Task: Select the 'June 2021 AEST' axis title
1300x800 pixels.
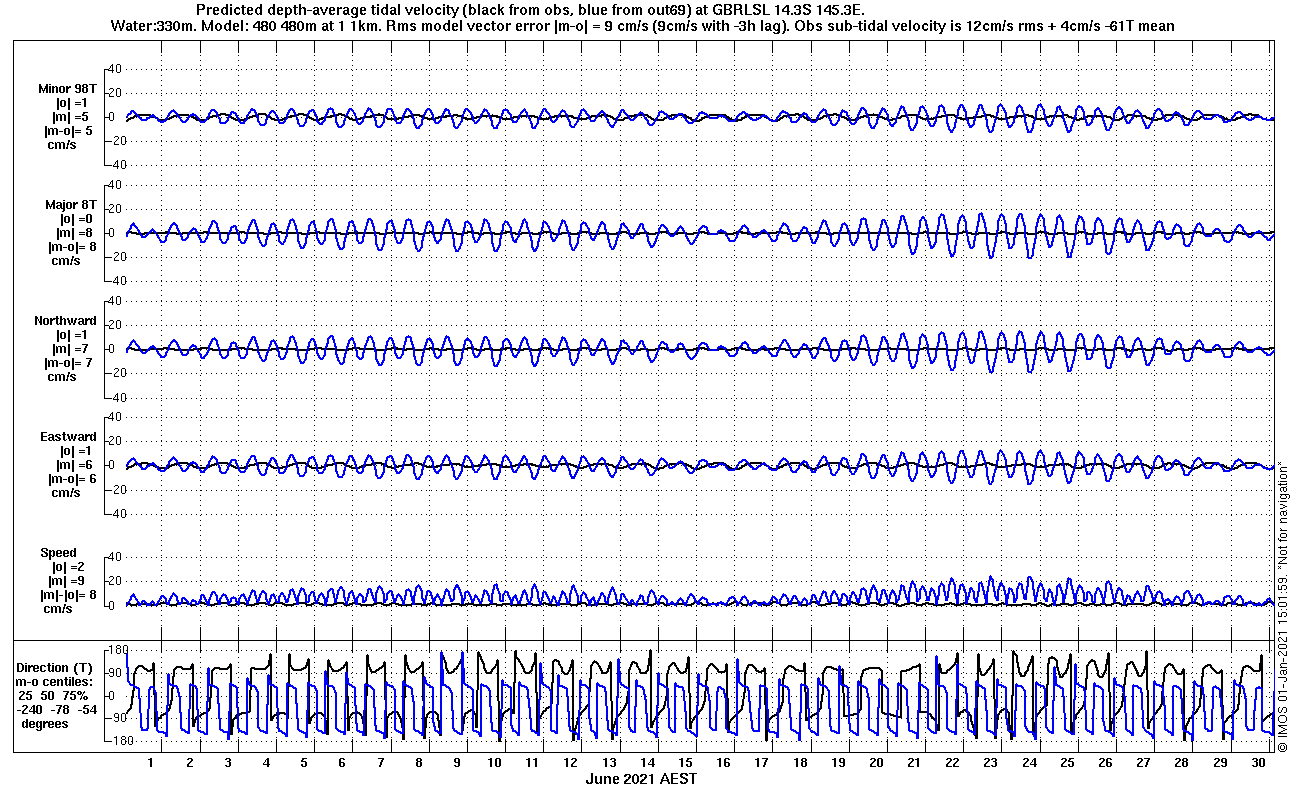Action: [x=640, y=779]
